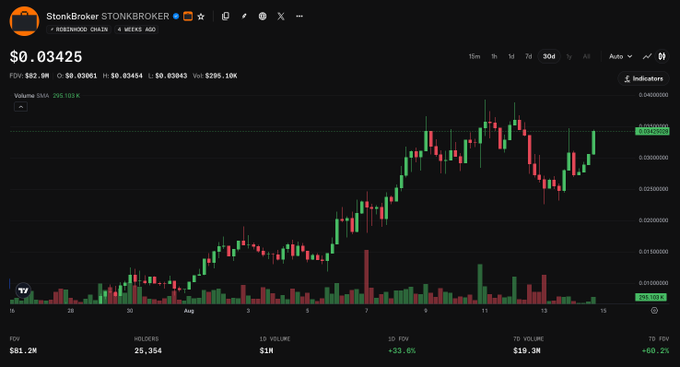680x367 pixels.
Task: Click the TradingView logo on chart
Action: pos(23,290)
